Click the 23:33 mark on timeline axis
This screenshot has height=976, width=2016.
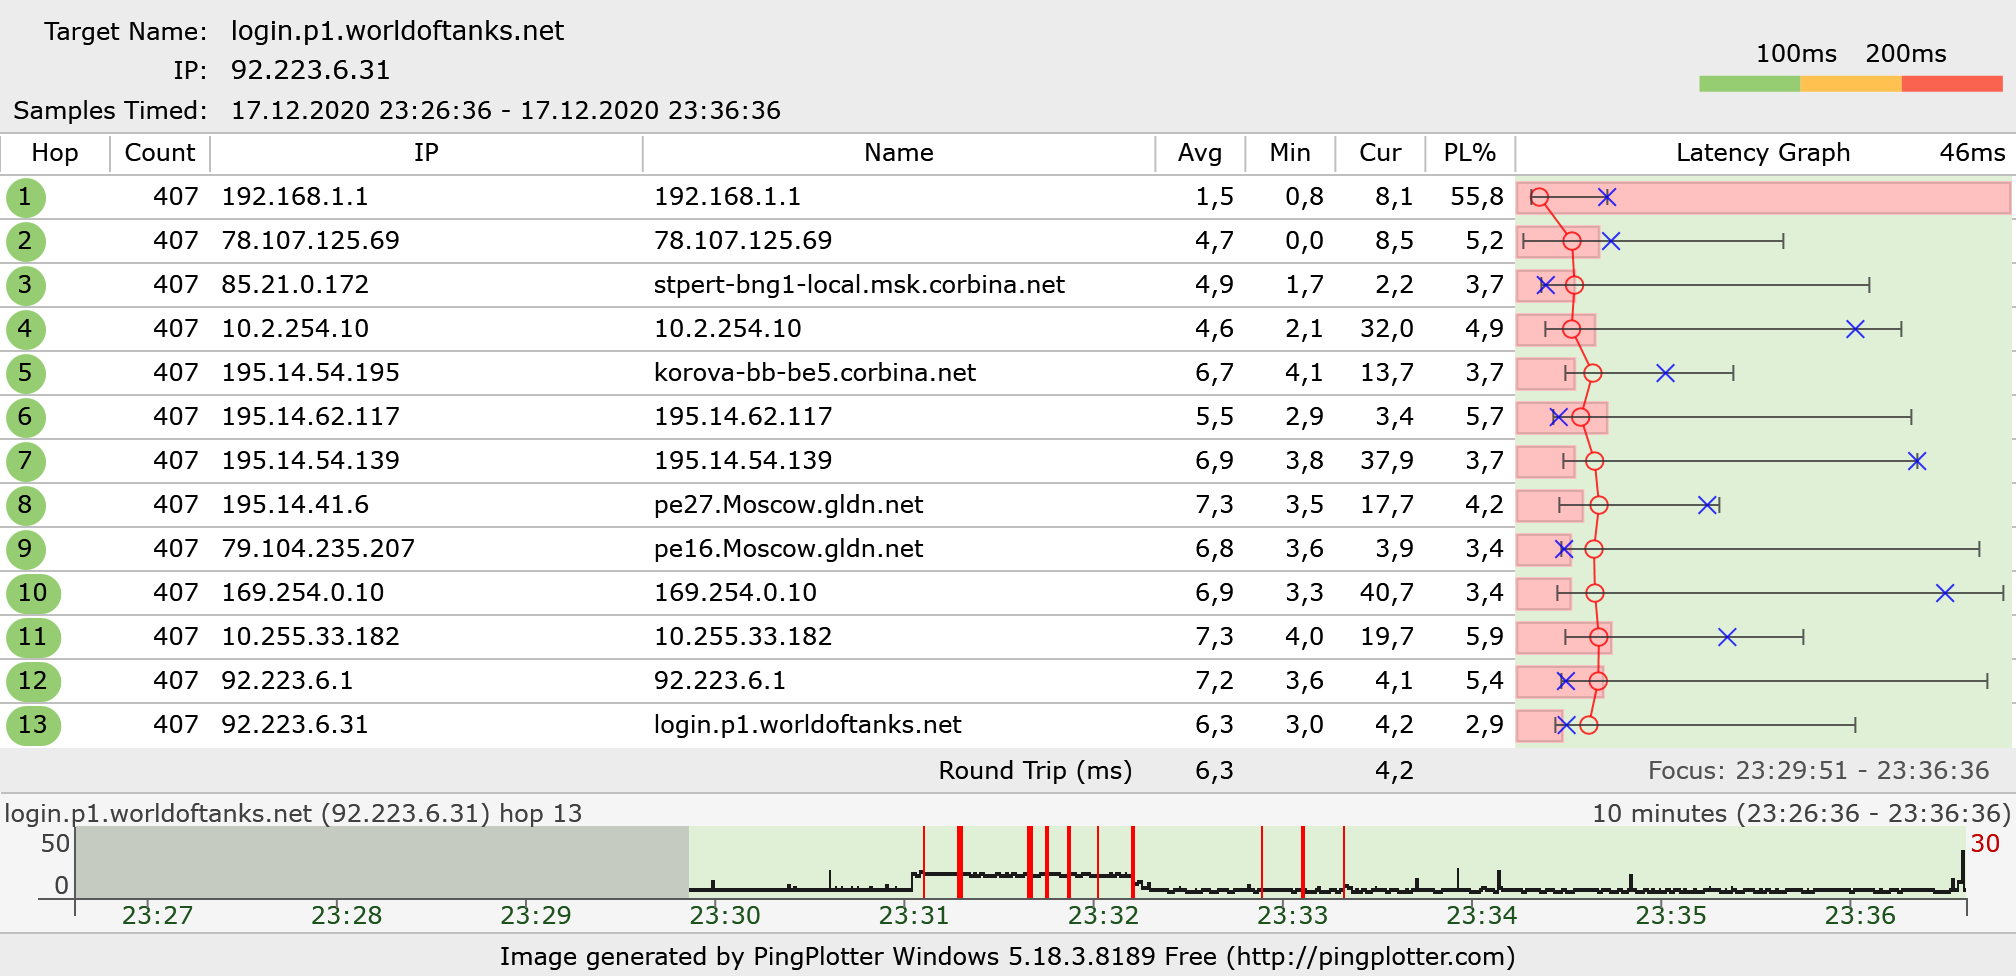coord(1292,915)
